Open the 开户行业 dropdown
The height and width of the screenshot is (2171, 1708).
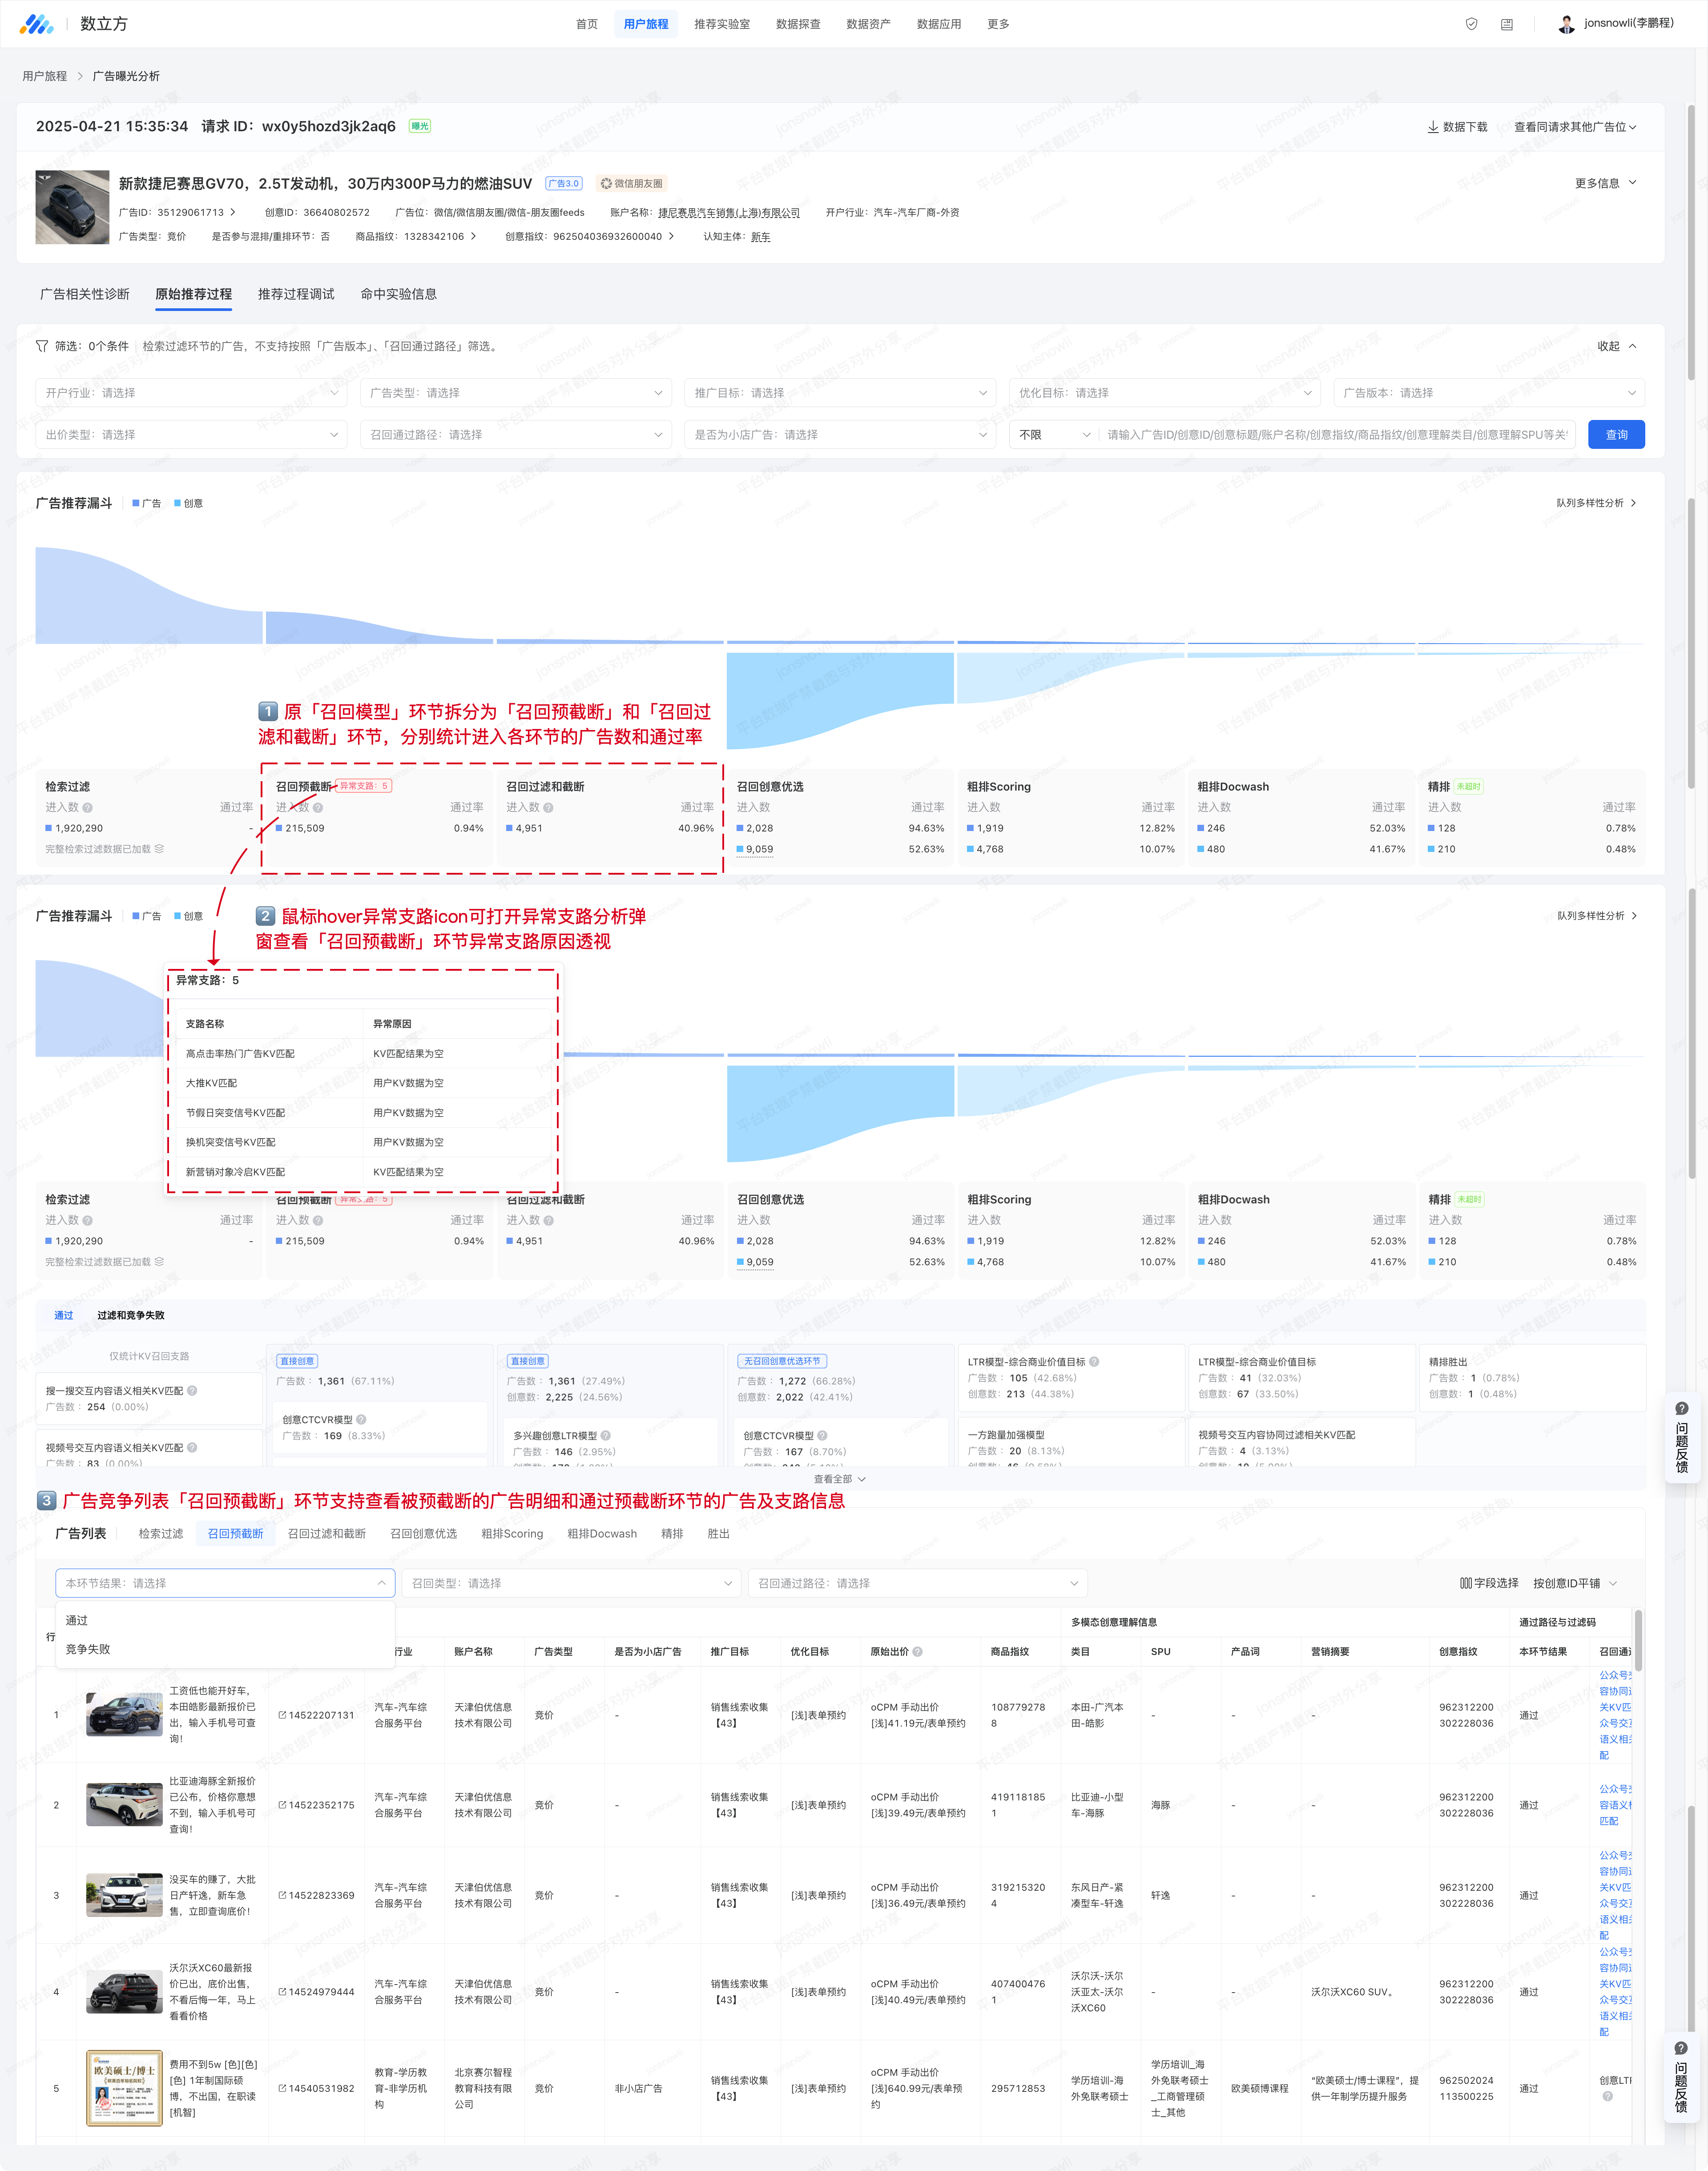point(191,393)
